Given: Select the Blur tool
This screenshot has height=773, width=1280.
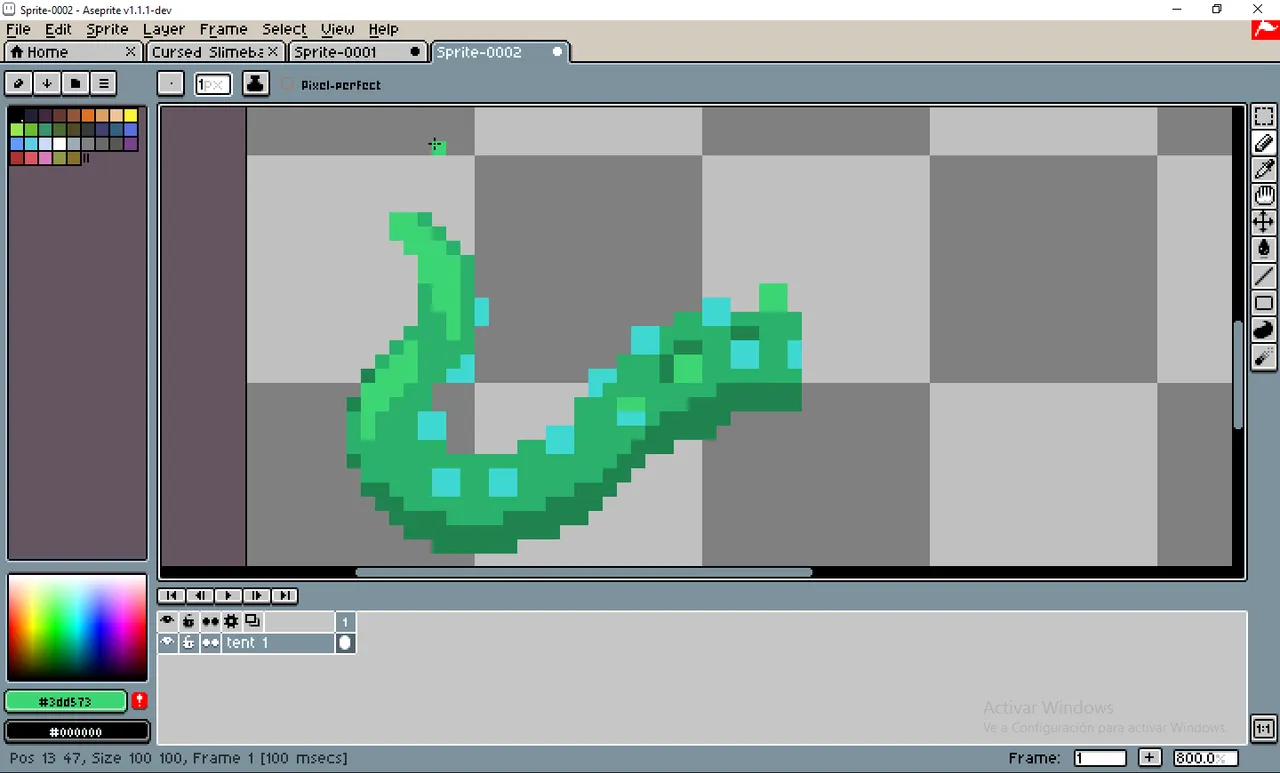Looking at the screenshot, I should click(x=1264, y=357).
